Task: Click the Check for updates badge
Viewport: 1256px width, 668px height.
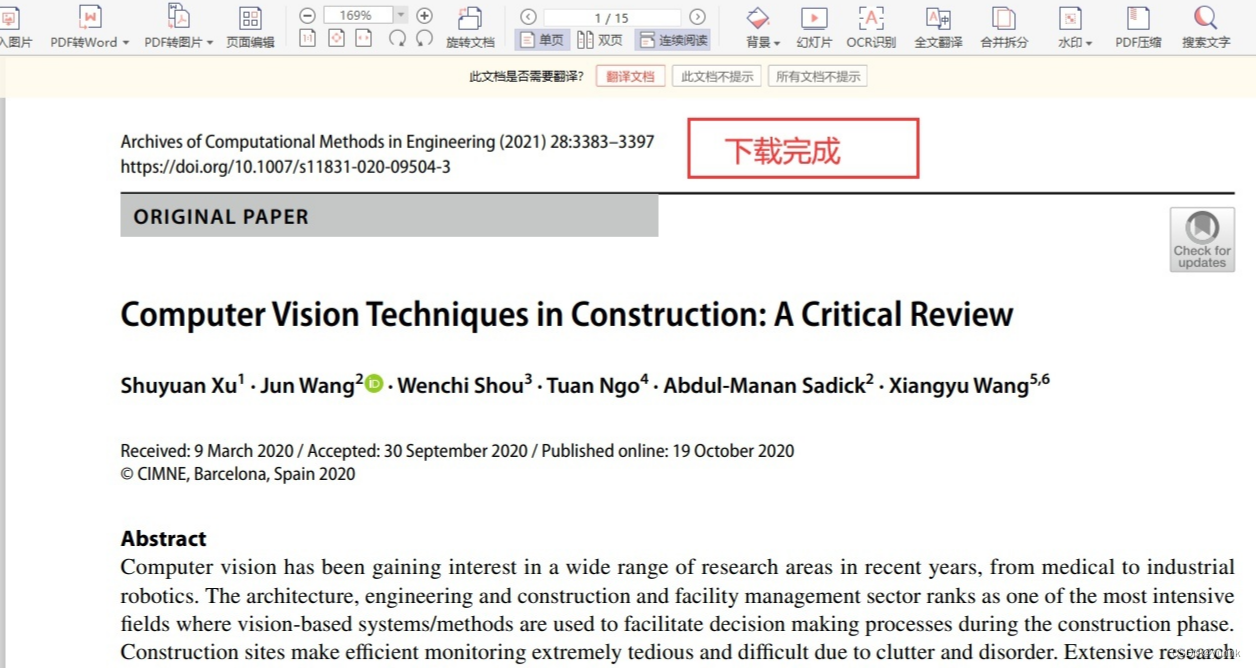Action: [x=1202, y=239]
